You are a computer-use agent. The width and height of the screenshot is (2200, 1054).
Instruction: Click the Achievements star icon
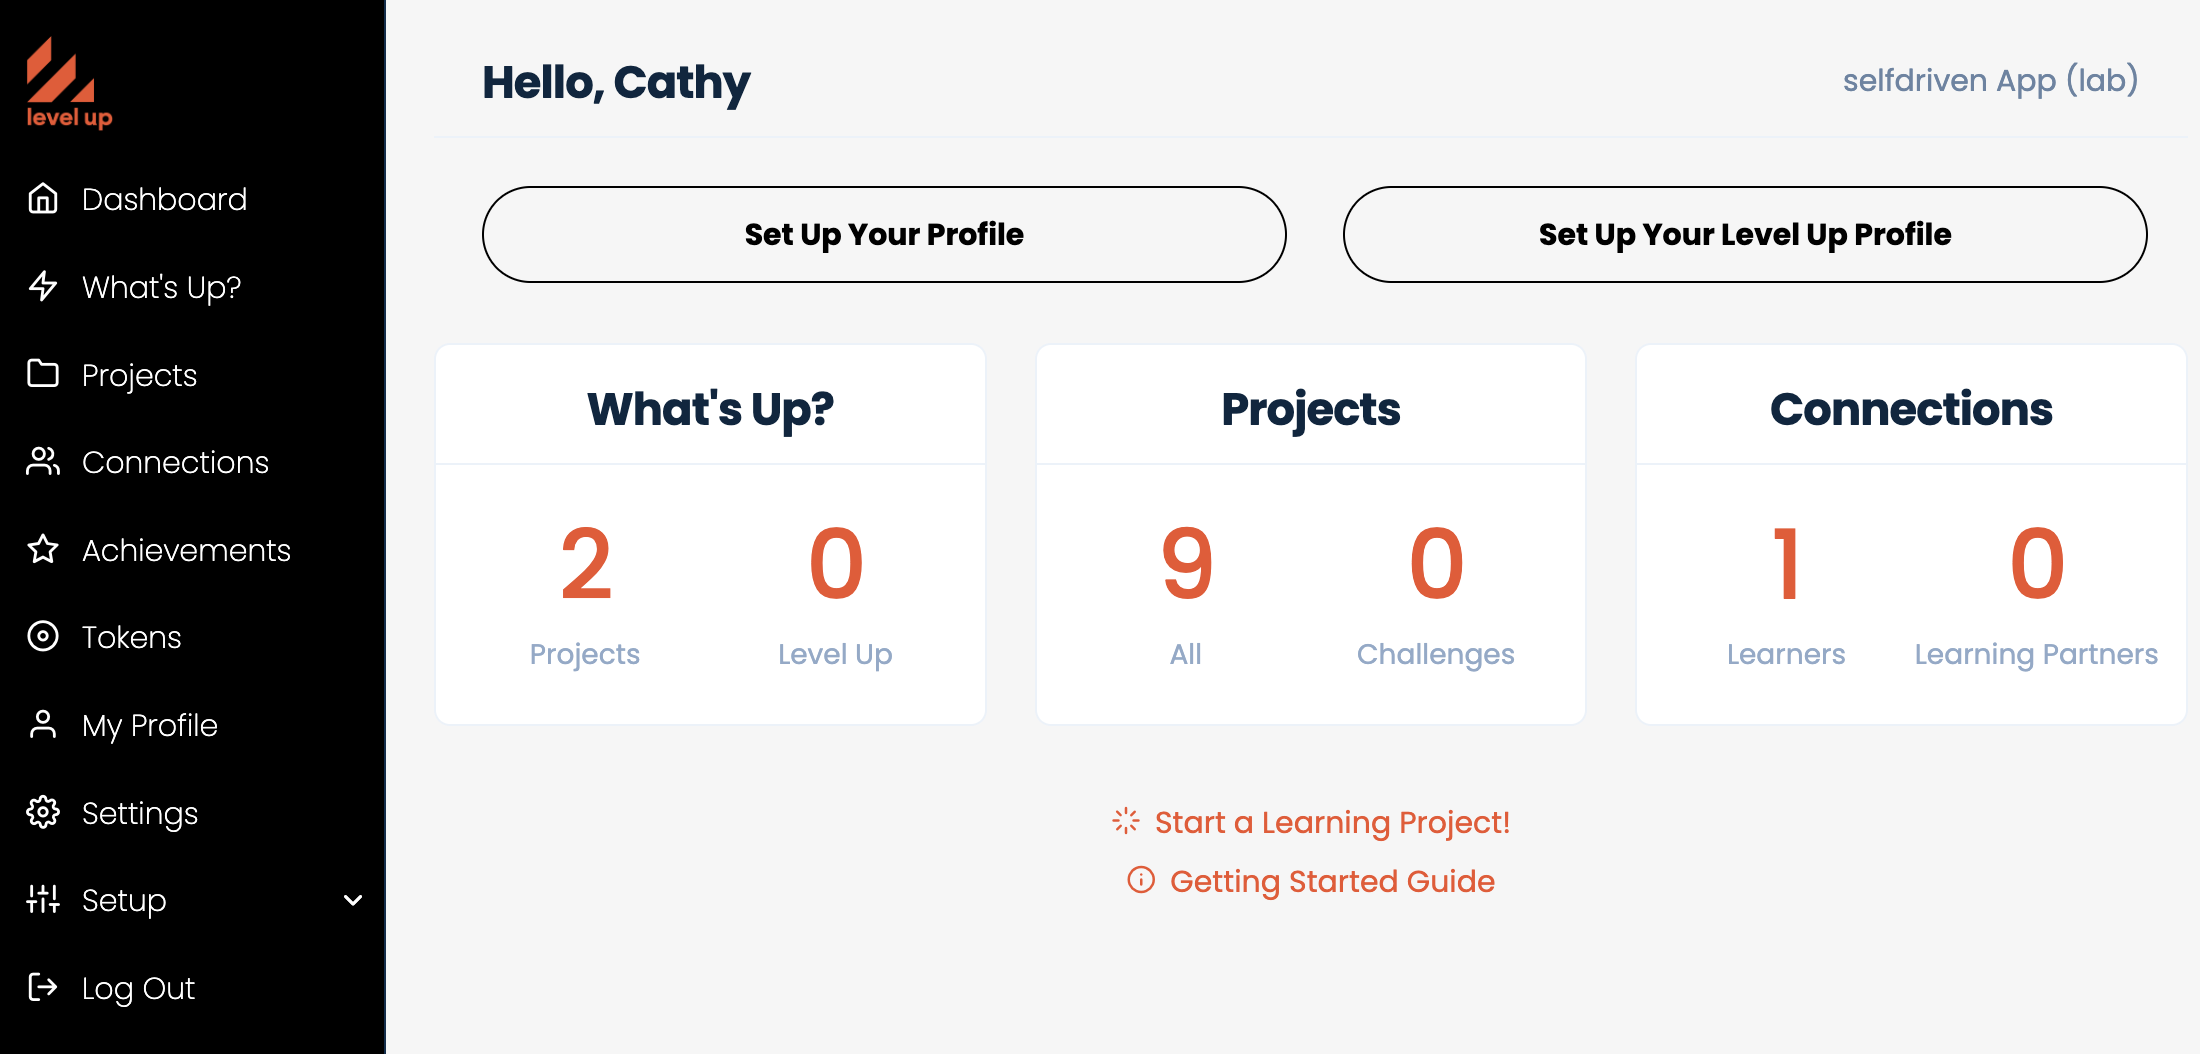click(x=43, y=549)
